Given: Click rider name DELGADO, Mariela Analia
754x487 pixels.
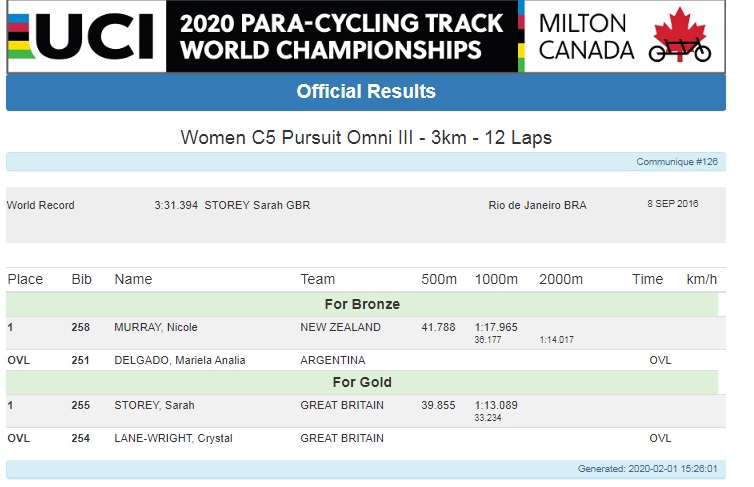Looking at the screenshot, I should [x=180, y=361].
